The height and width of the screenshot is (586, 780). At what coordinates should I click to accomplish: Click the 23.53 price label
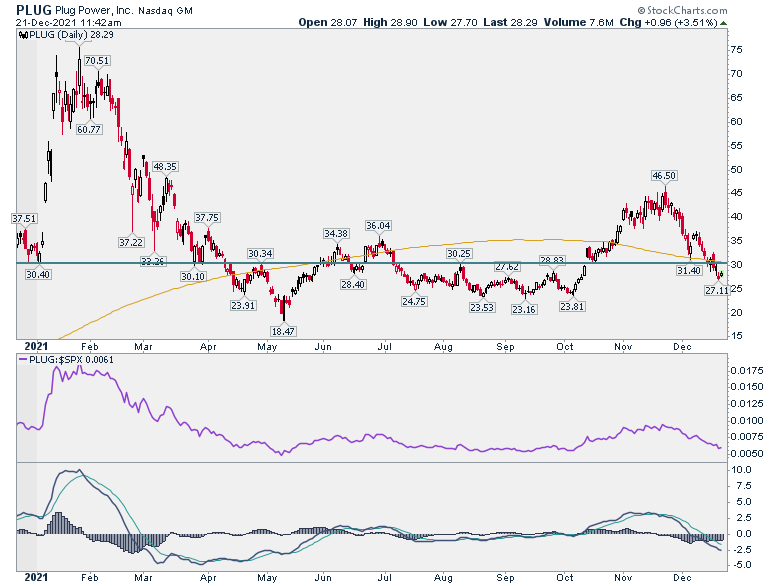click(x=482, y=307)
